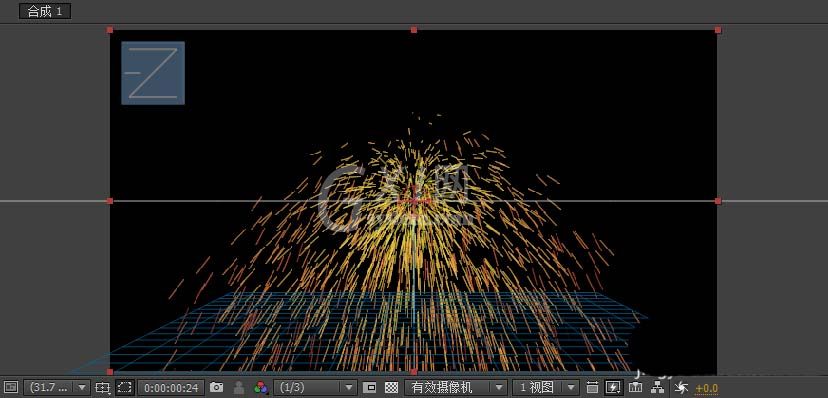Viewport: 828px width, 398px height.
Task: Click the current time 0:00:00:24 field
Action: pyautogui.click(x=172, y=388)
